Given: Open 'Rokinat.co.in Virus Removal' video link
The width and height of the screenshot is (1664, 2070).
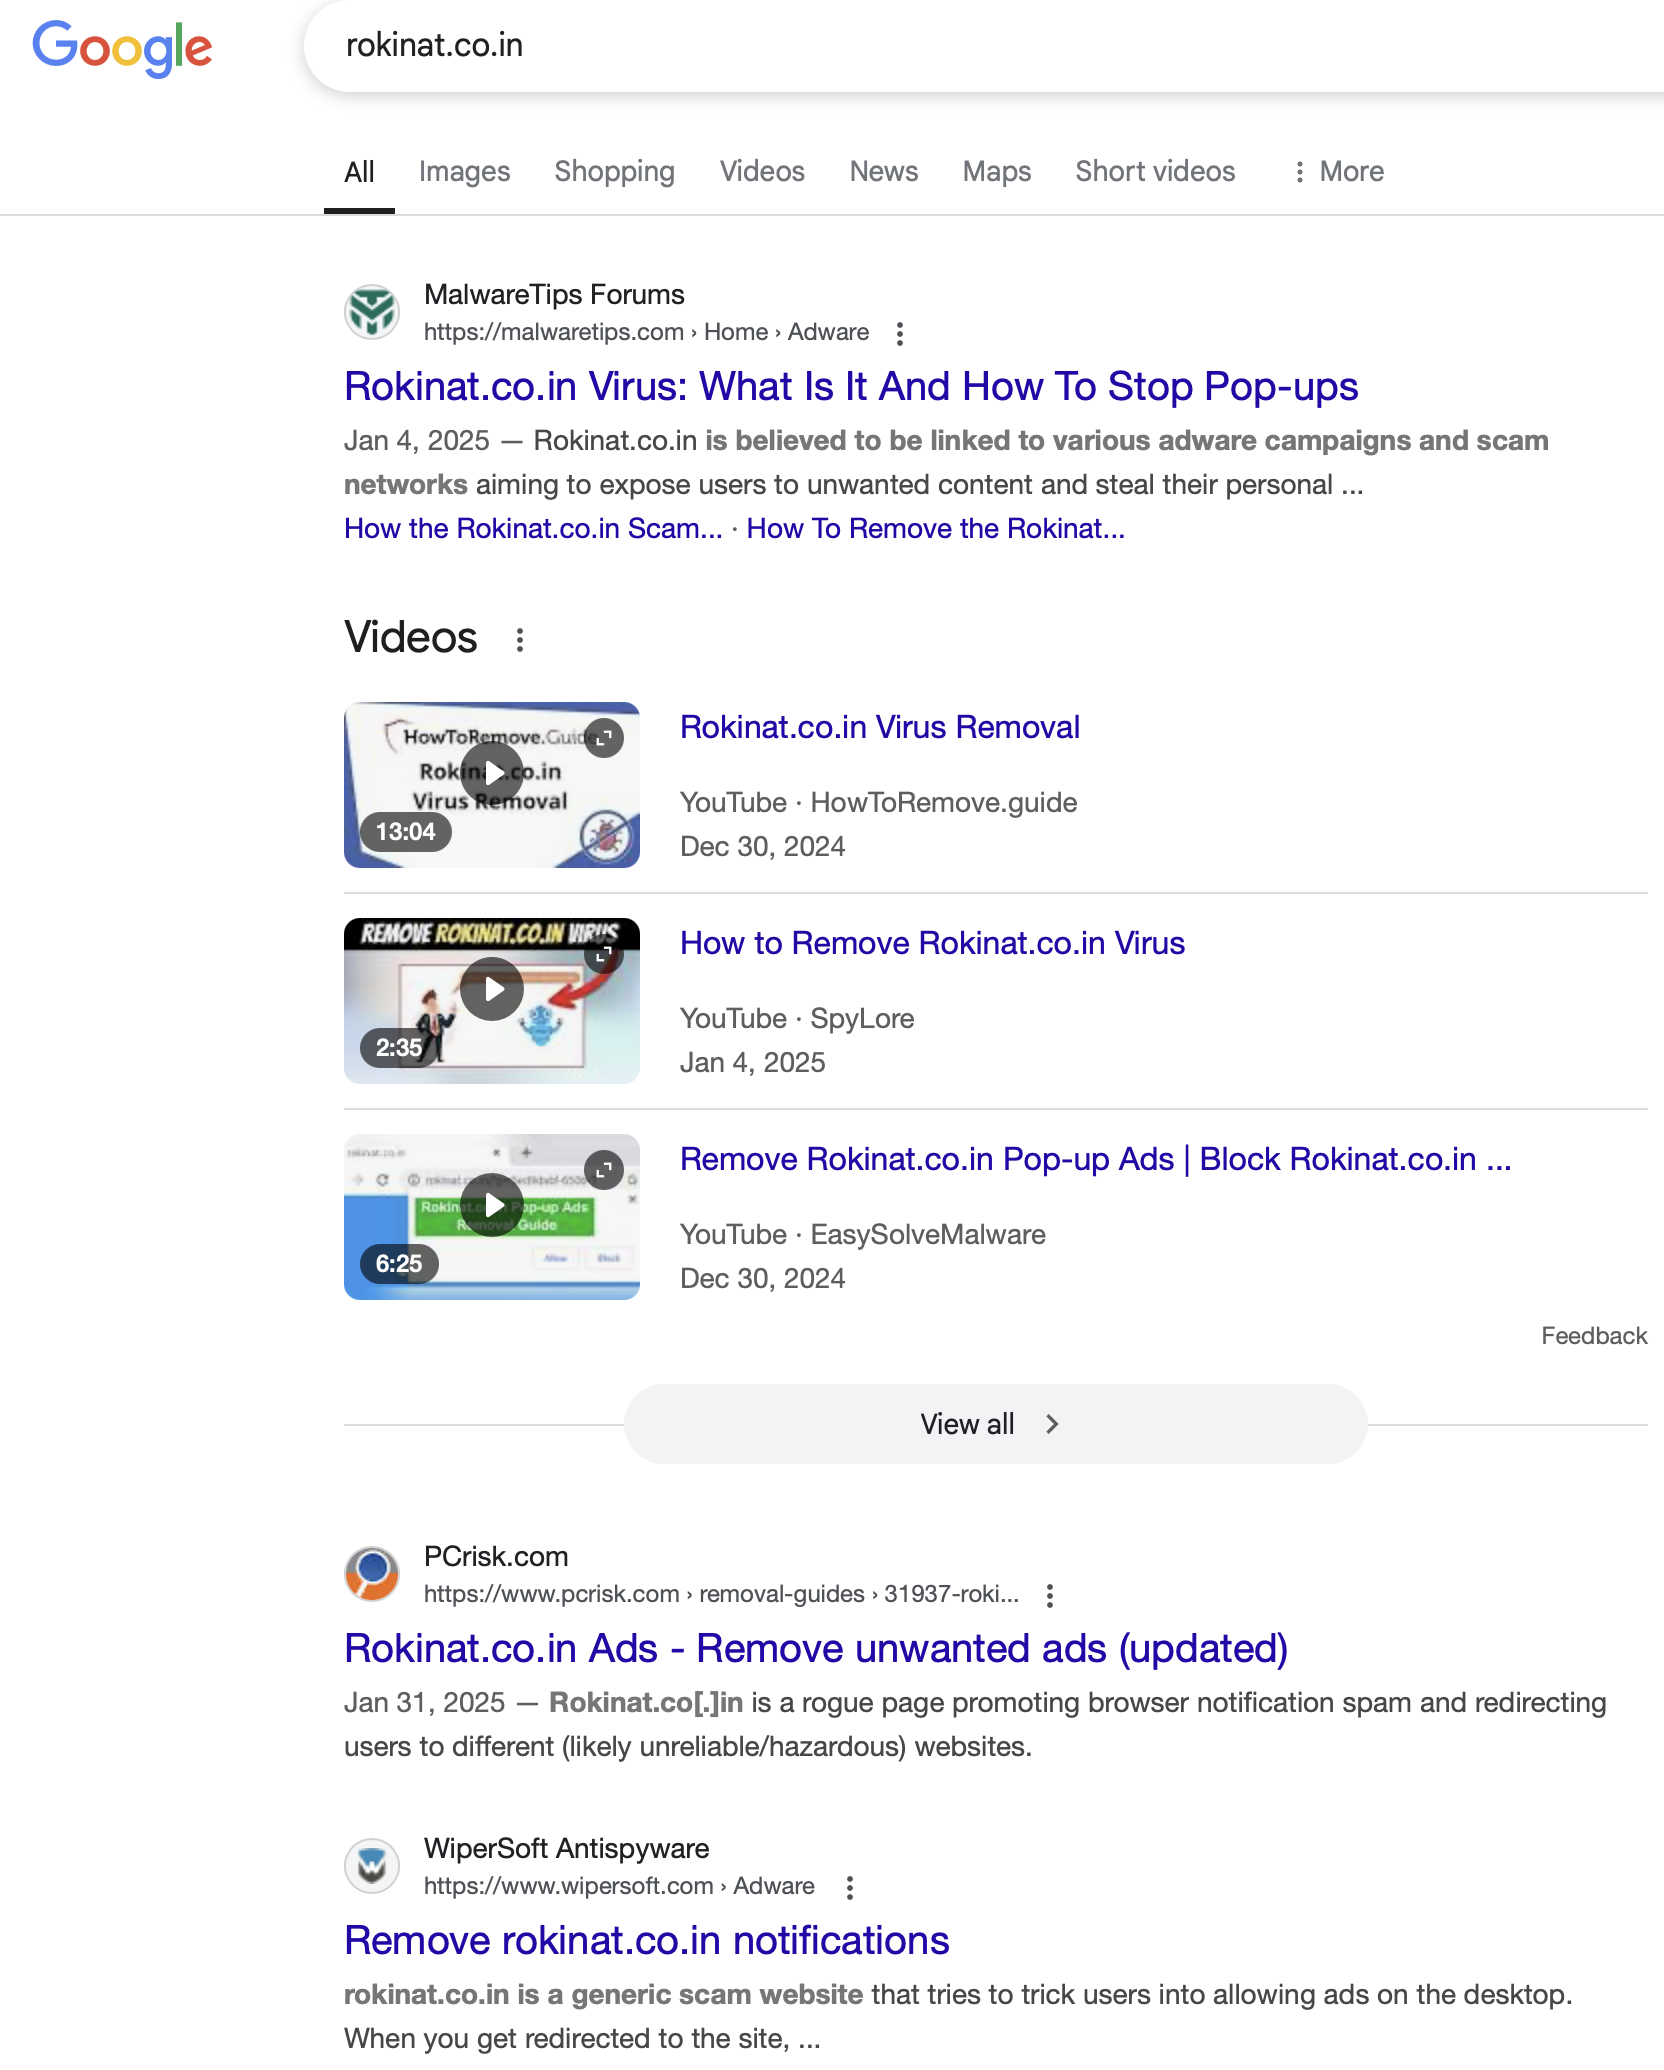Looking at the screenshot, I should point(880,727).
